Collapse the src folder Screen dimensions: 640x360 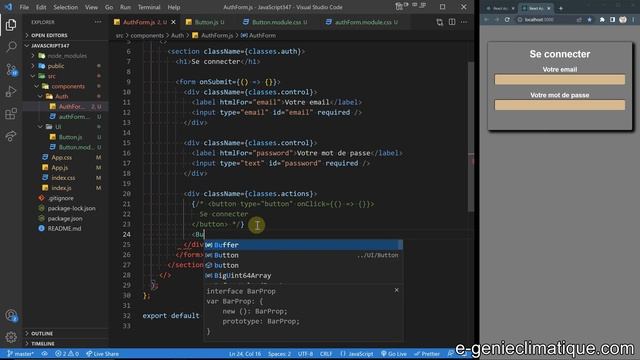click(65, 76)
